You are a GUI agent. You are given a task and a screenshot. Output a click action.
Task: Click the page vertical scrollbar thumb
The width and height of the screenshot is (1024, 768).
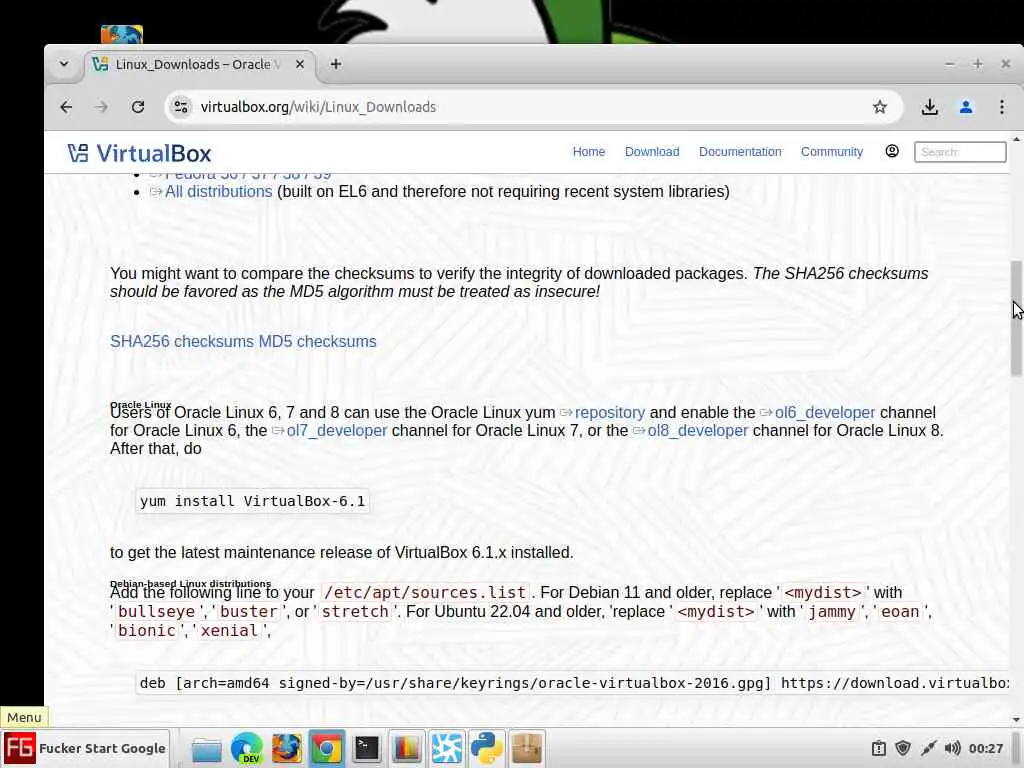point(1016,318)
